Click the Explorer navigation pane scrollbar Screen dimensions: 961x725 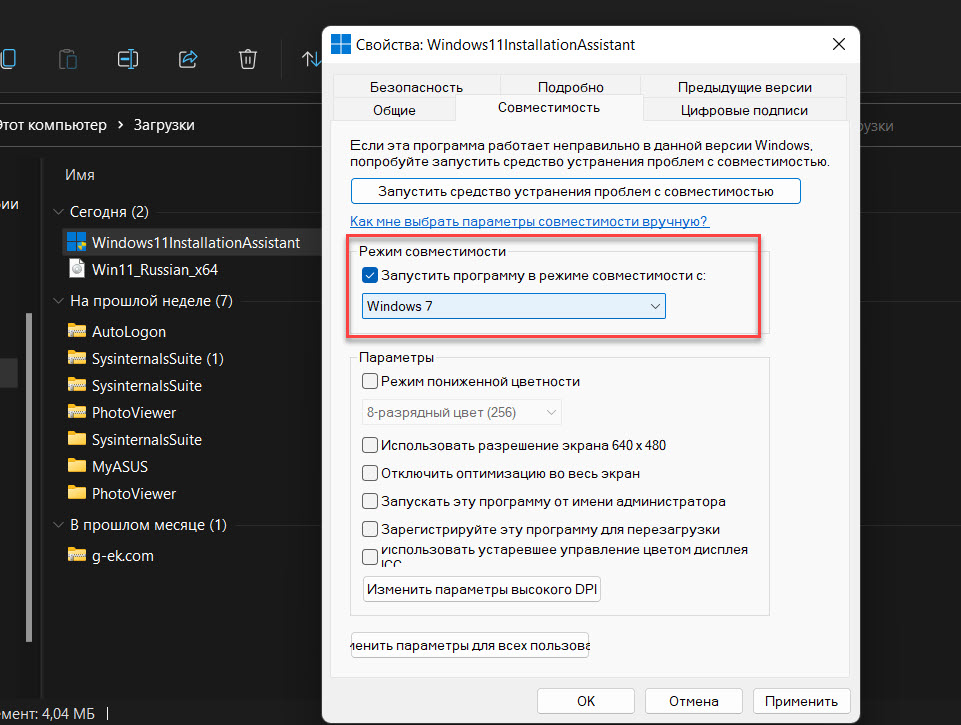pos(29,477)
